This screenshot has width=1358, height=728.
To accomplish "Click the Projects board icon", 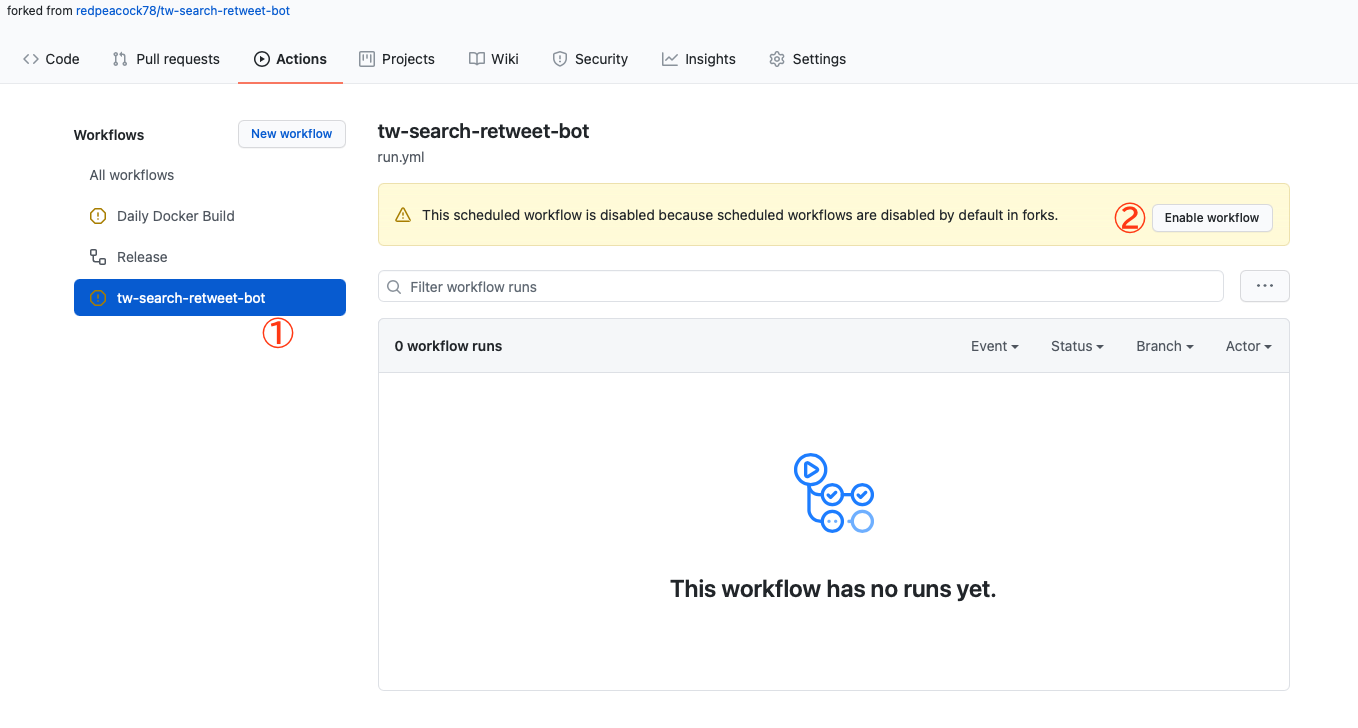I will [x=367, y=59].
